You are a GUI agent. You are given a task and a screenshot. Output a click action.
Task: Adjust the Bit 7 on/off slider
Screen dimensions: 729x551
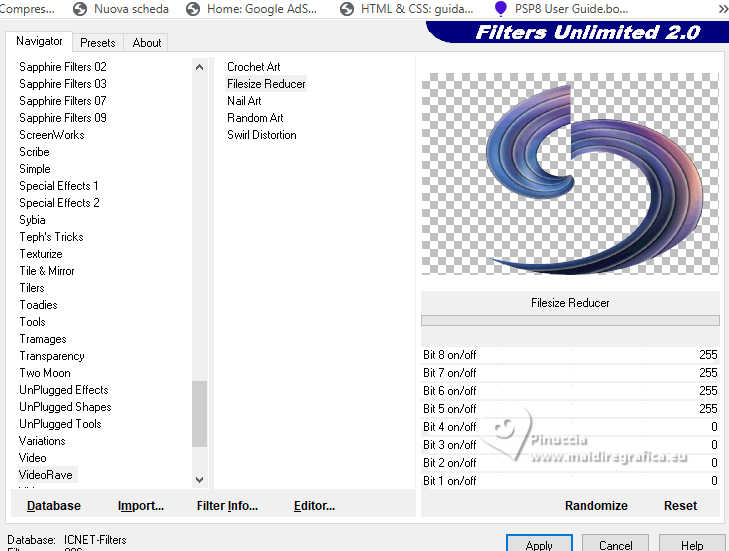(x=570, y=373)
